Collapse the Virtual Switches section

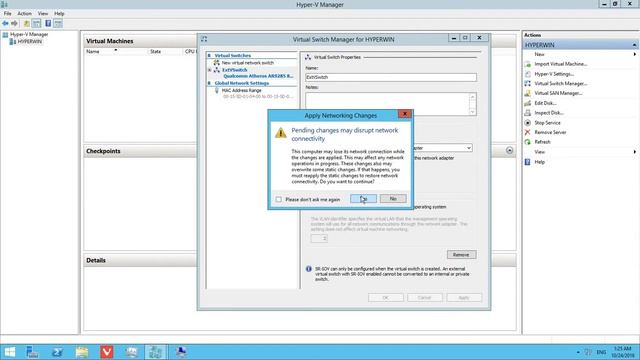coord(209,56)
